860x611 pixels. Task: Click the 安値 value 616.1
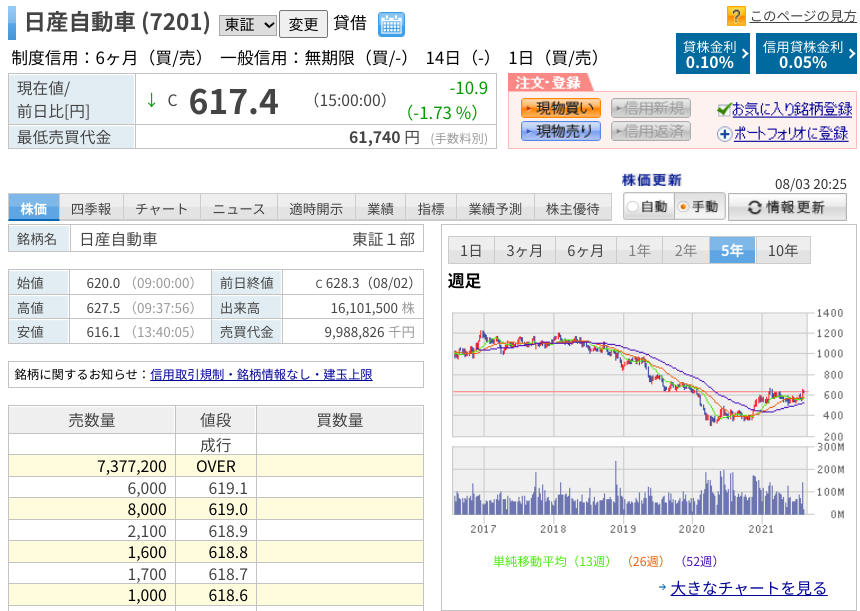pyautogui.click(x=103, y=332)
